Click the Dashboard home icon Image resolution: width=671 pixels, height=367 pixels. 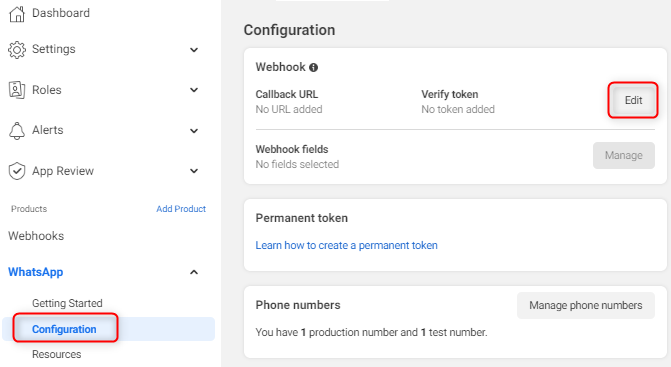17,14
